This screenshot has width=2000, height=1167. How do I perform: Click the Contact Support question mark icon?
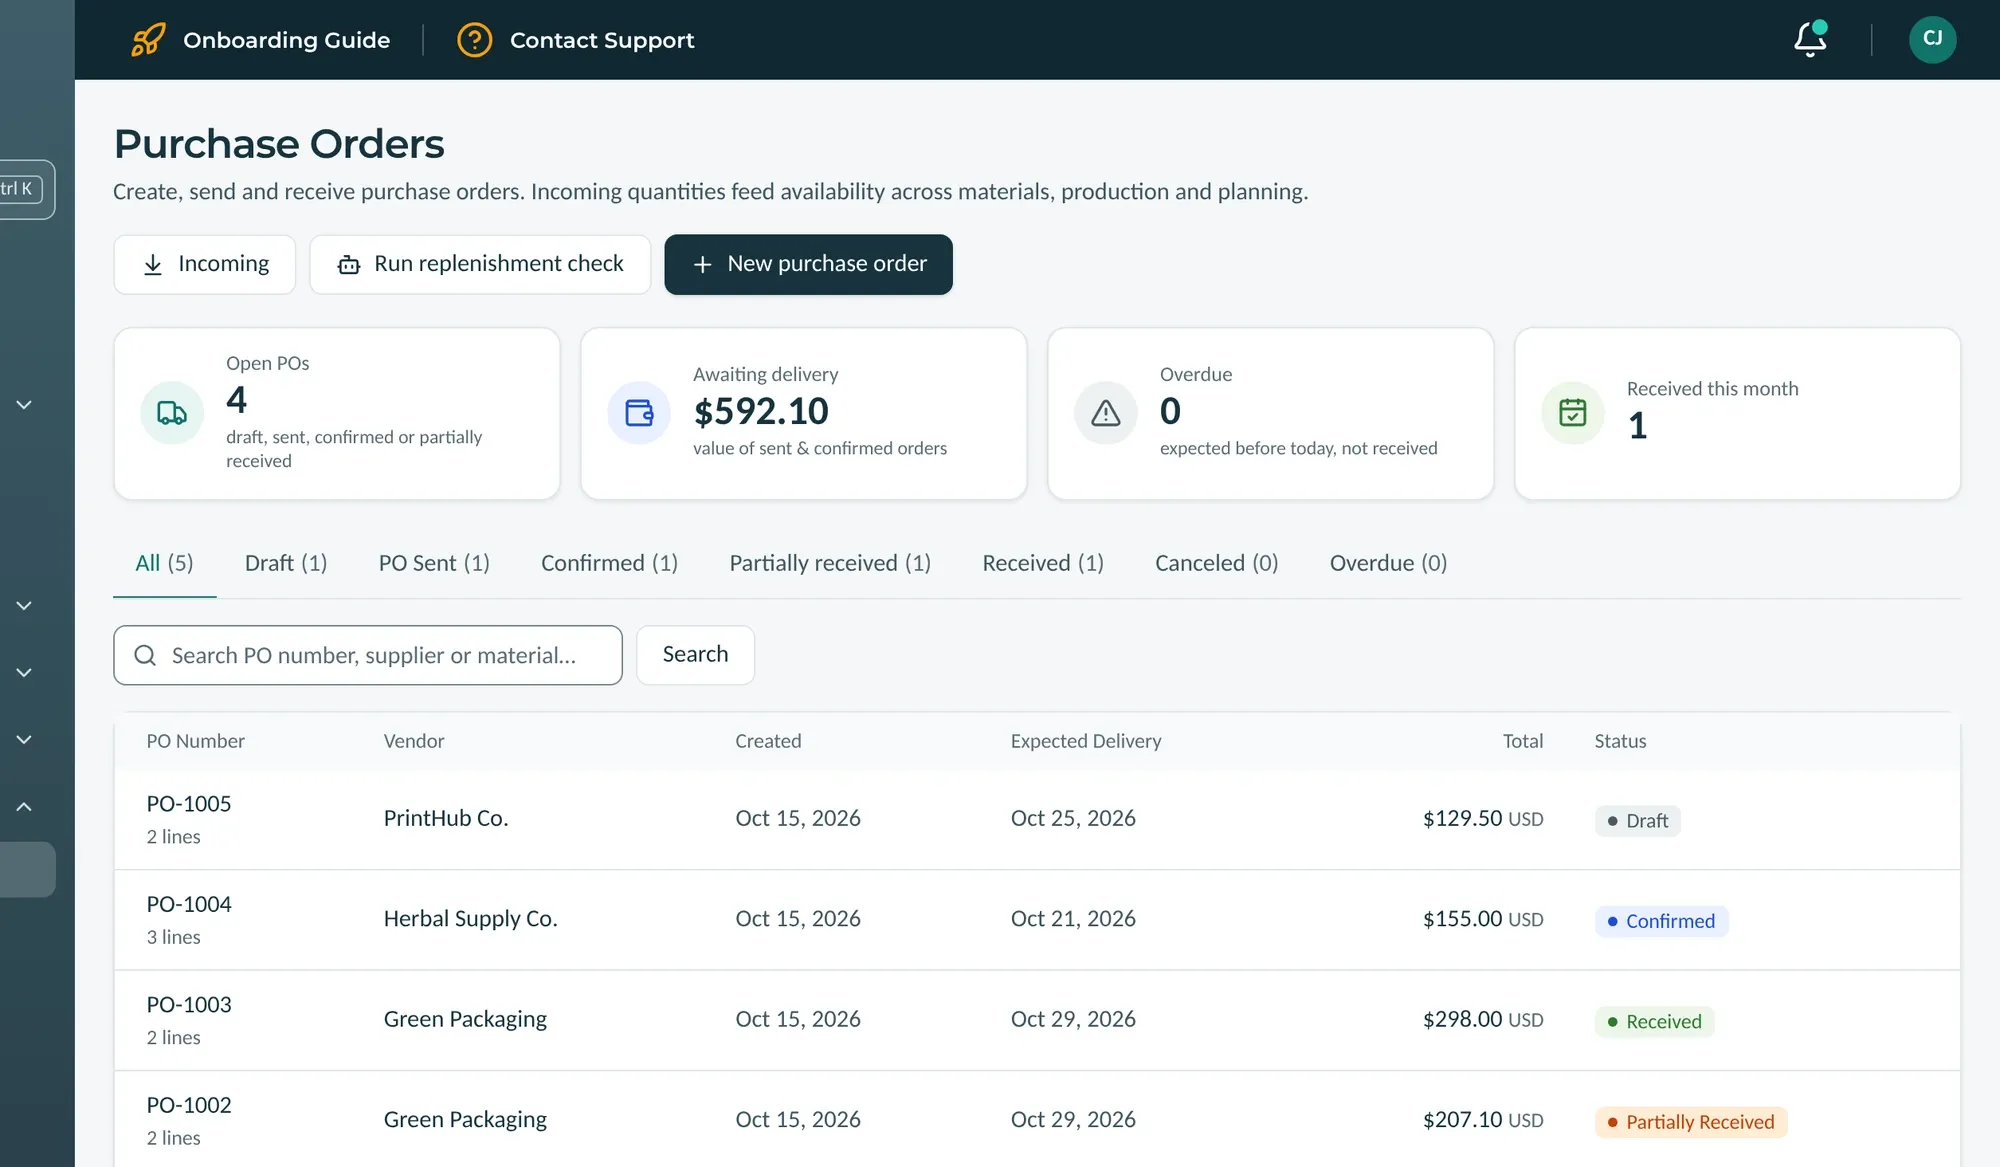tap(474, 40)
